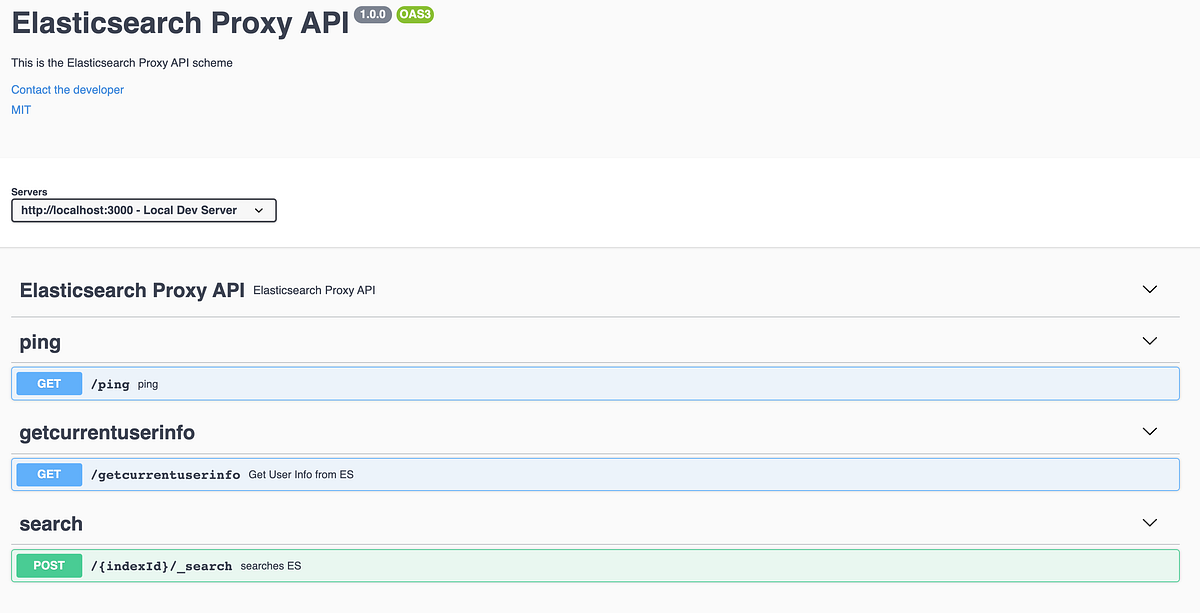
Task: Collapse the getcurrentuserinfo section chevron
Action: pyautogui.click(x=1149, y=432)
